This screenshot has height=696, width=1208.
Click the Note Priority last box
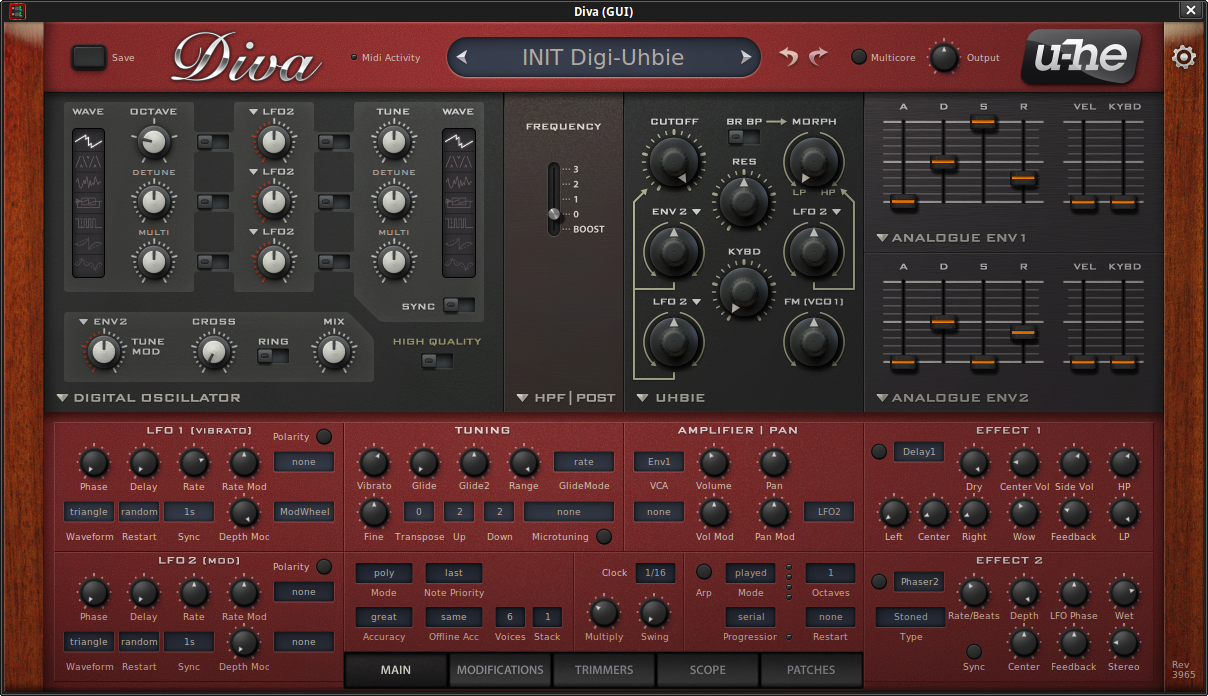tap(454, 573)
